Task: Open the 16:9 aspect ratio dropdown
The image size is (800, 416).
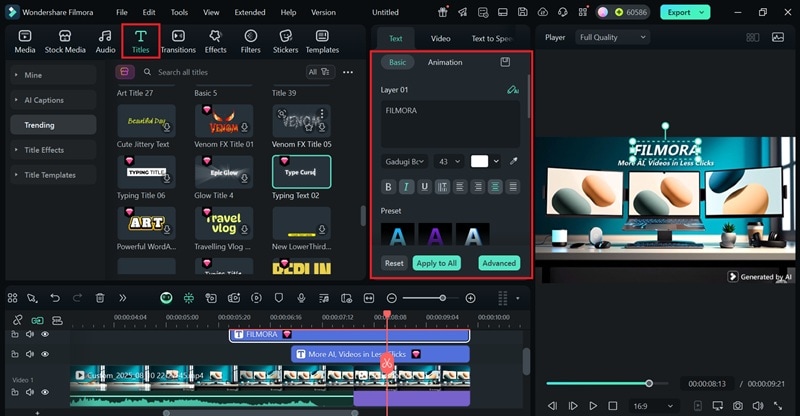Action: (653, 406)
